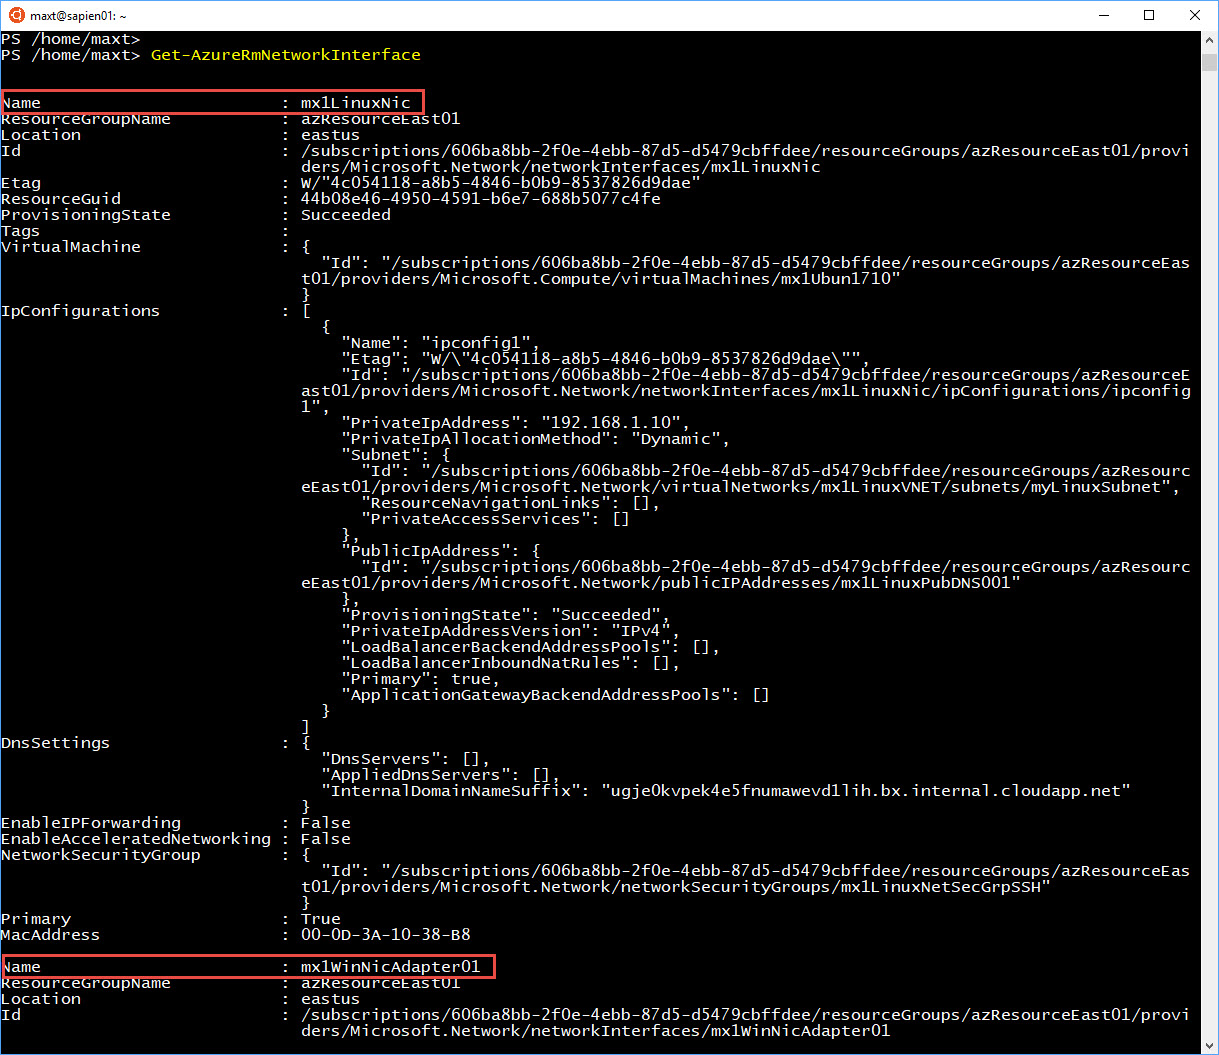The height and width of the screenshot is (1055, 1219).
Task: Click the first ResourceGroupName value azResourceEast01
Action: (380, 119)
